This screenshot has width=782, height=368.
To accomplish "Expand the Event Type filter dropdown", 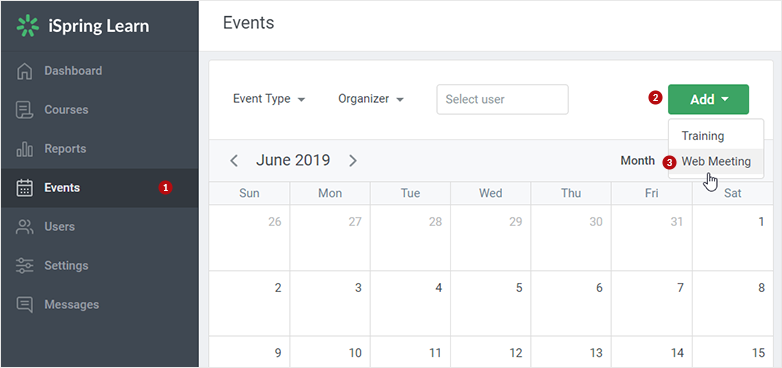I will [269, 99].
